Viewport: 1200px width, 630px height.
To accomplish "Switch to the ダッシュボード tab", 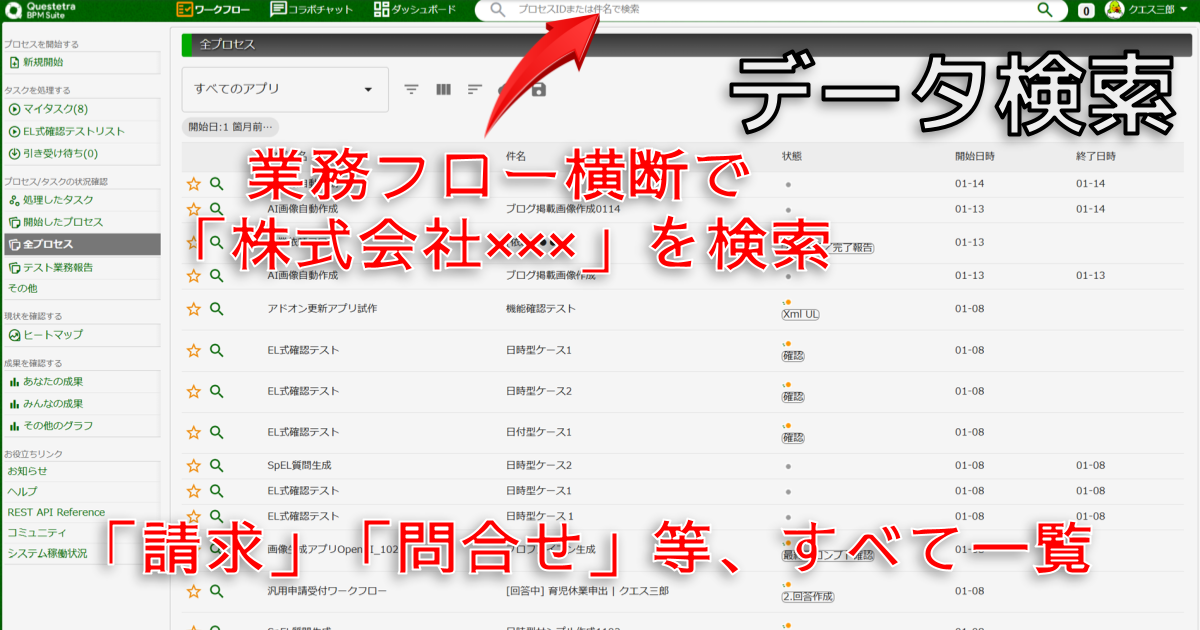I will [x=414, y=9].
